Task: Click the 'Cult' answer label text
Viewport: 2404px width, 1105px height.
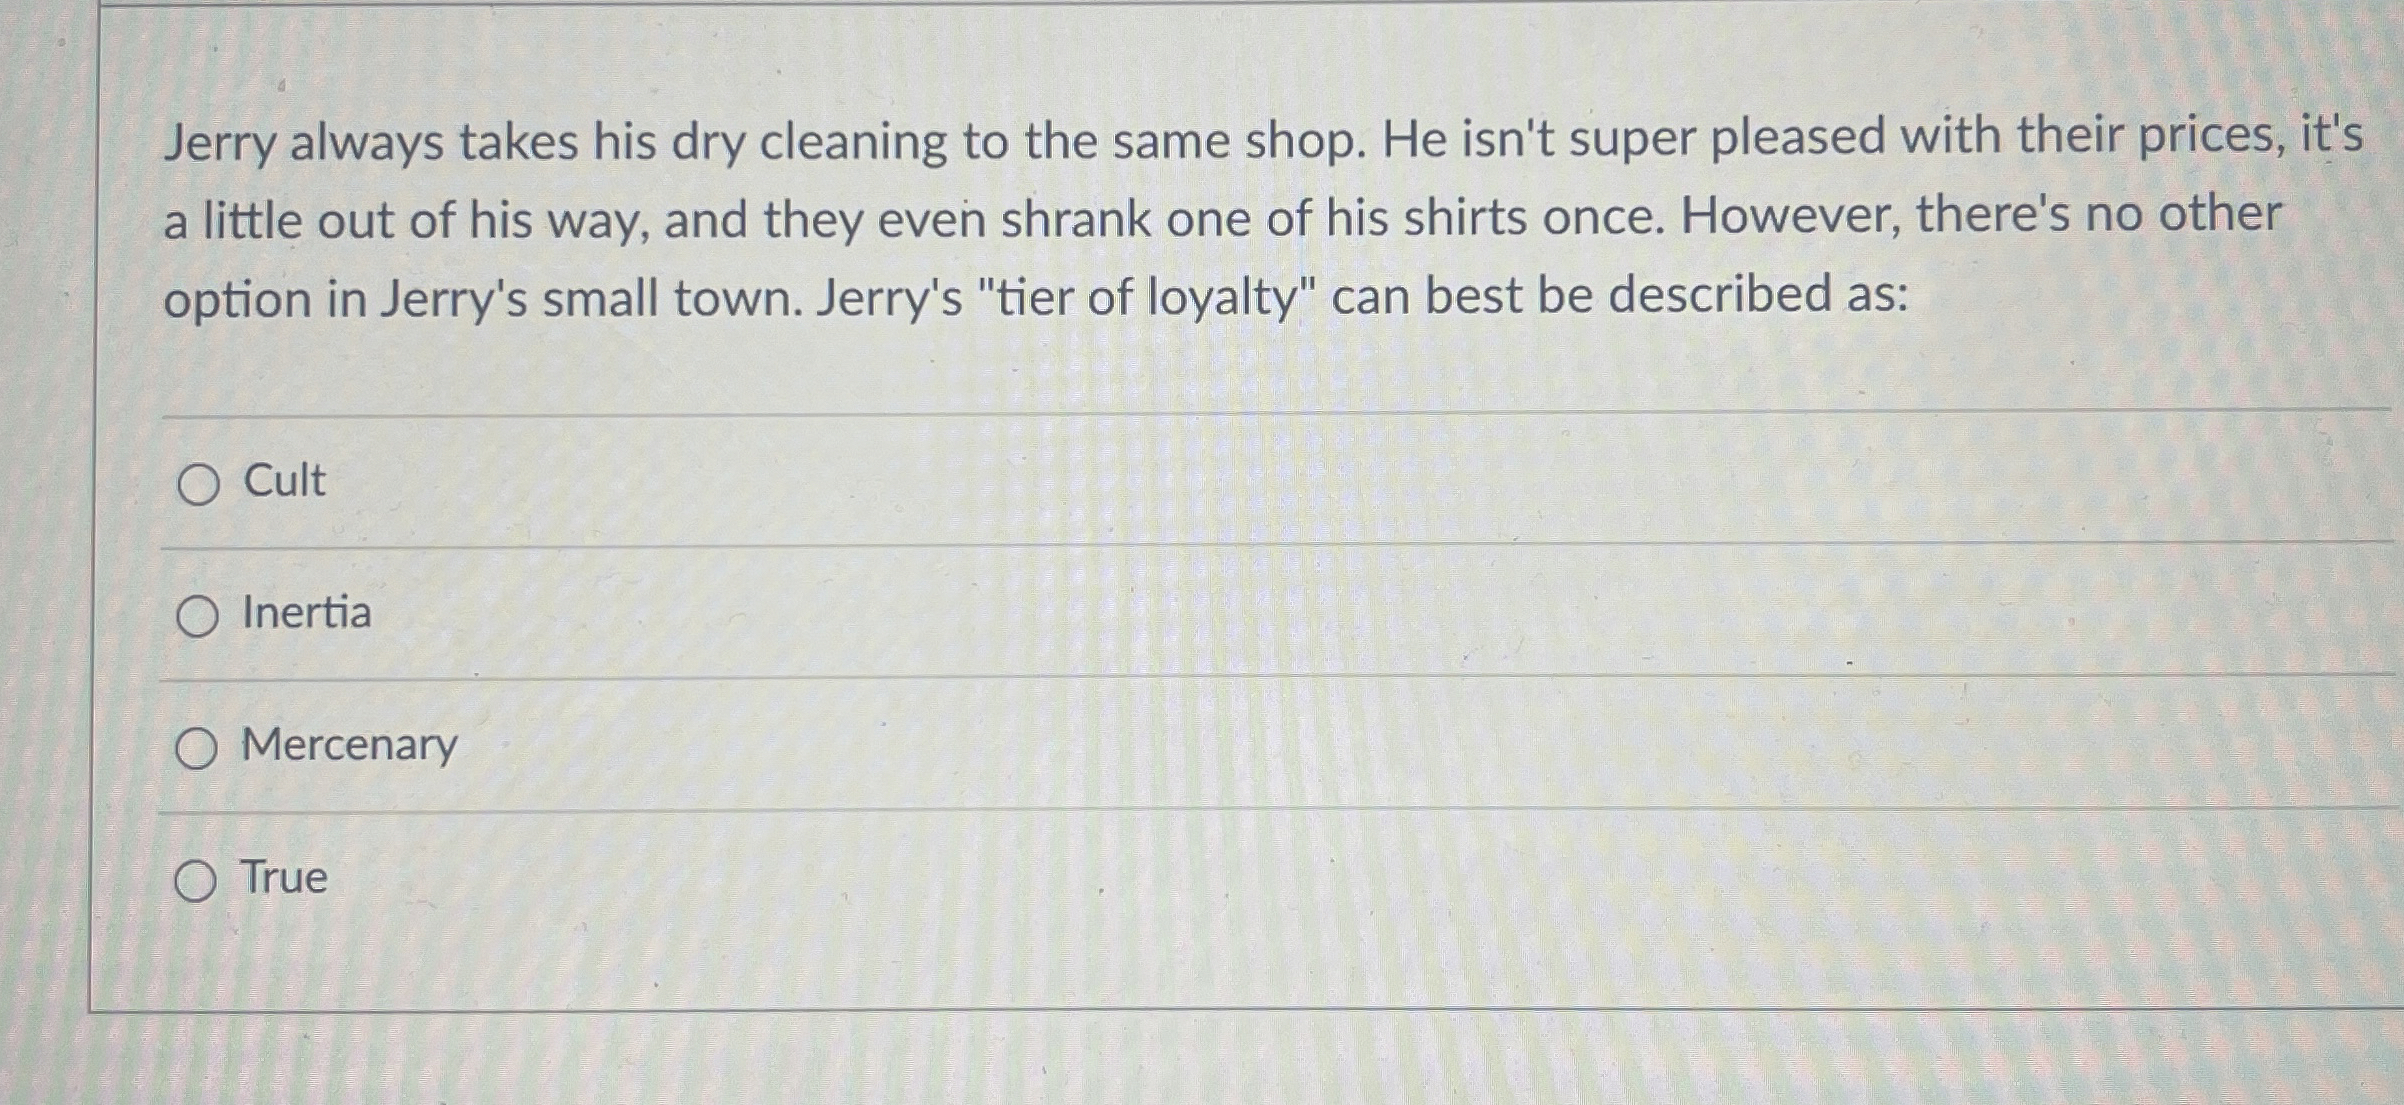Action: [285, 480]
